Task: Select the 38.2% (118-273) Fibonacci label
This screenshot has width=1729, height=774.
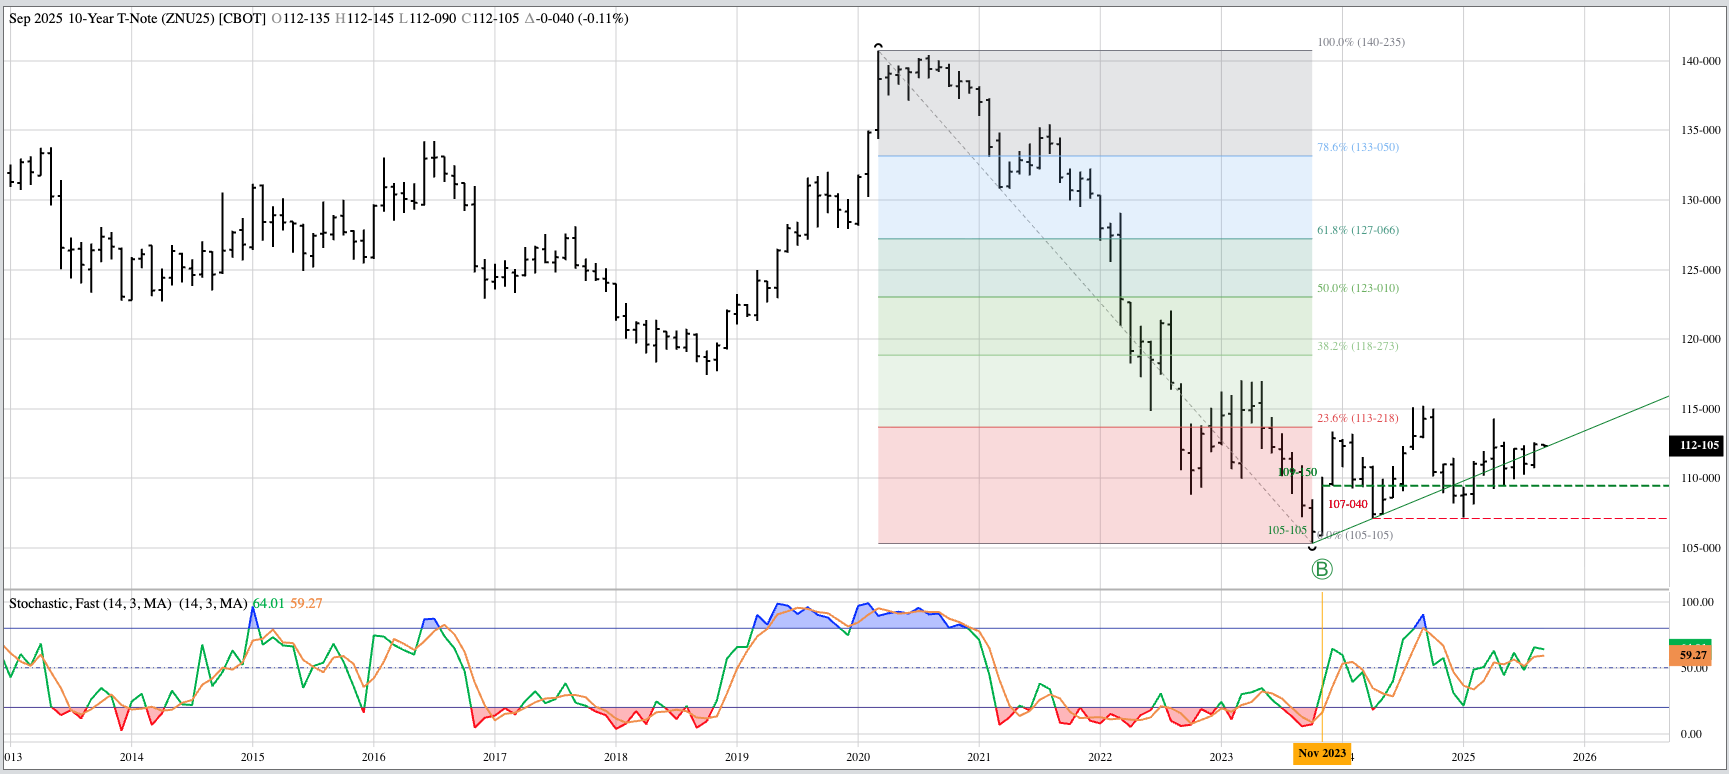Action: click(x=1357, y=346)
